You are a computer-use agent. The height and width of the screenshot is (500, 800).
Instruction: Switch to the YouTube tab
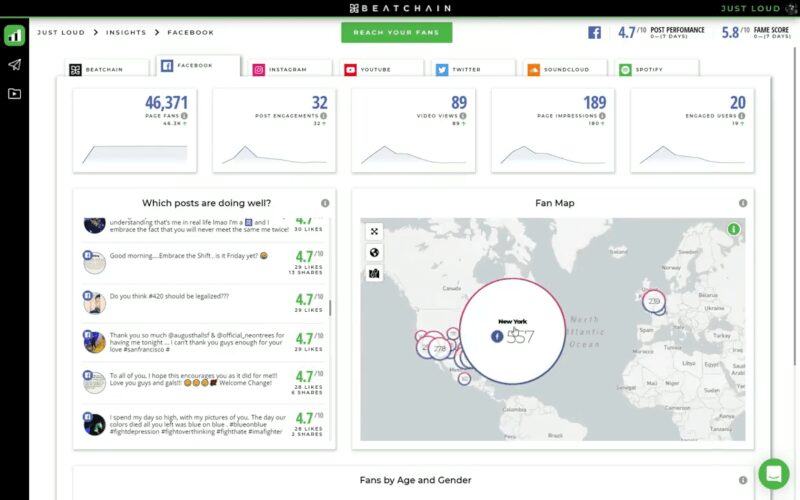click(382, 69)
